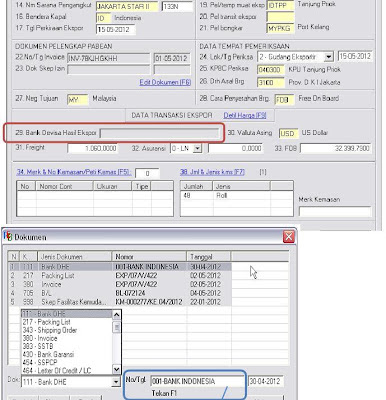The image size is (386, 400).
Task: Click the Tanggal column header in Dokumen
Action: [208, 257]
